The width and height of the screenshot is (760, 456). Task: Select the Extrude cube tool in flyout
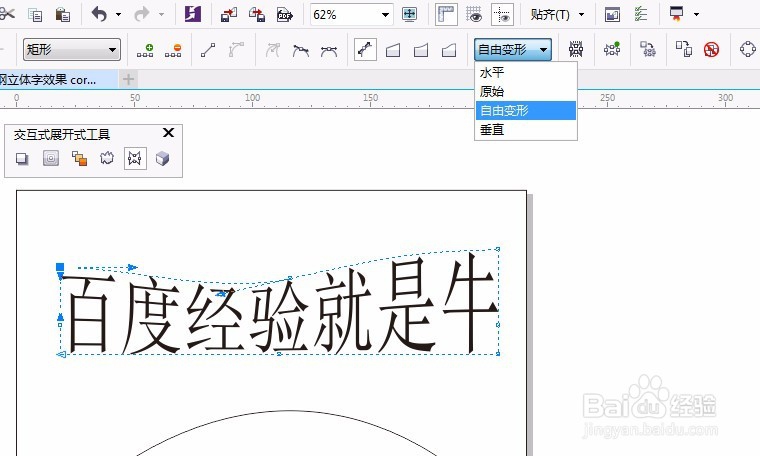pos(163,158)
